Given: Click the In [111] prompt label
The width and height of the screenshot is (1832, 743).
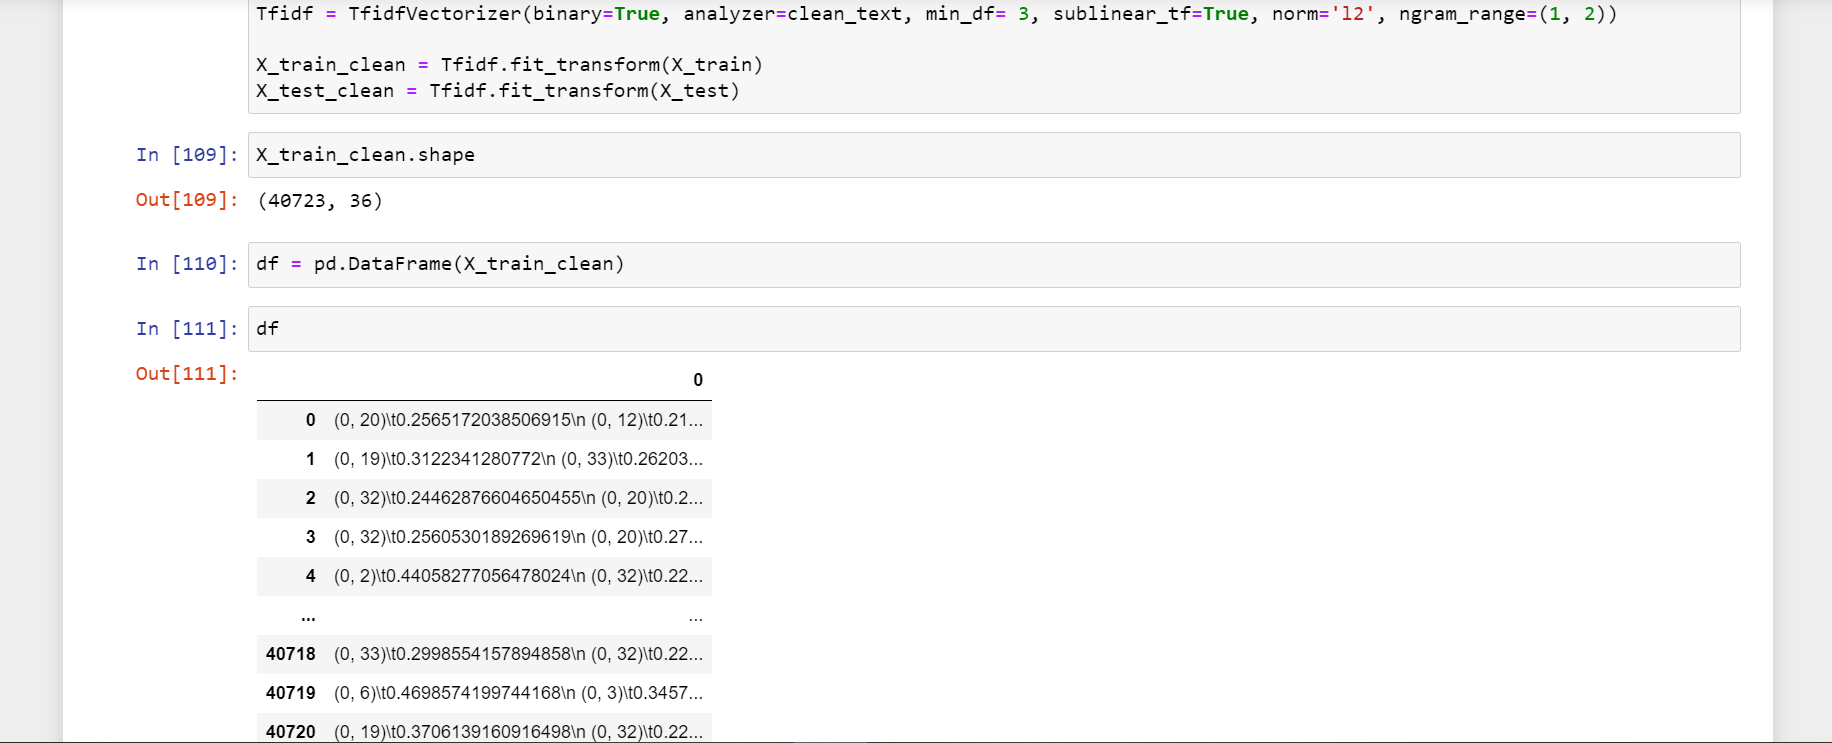Looking at the screenshot, I should (x=187, y=329).
